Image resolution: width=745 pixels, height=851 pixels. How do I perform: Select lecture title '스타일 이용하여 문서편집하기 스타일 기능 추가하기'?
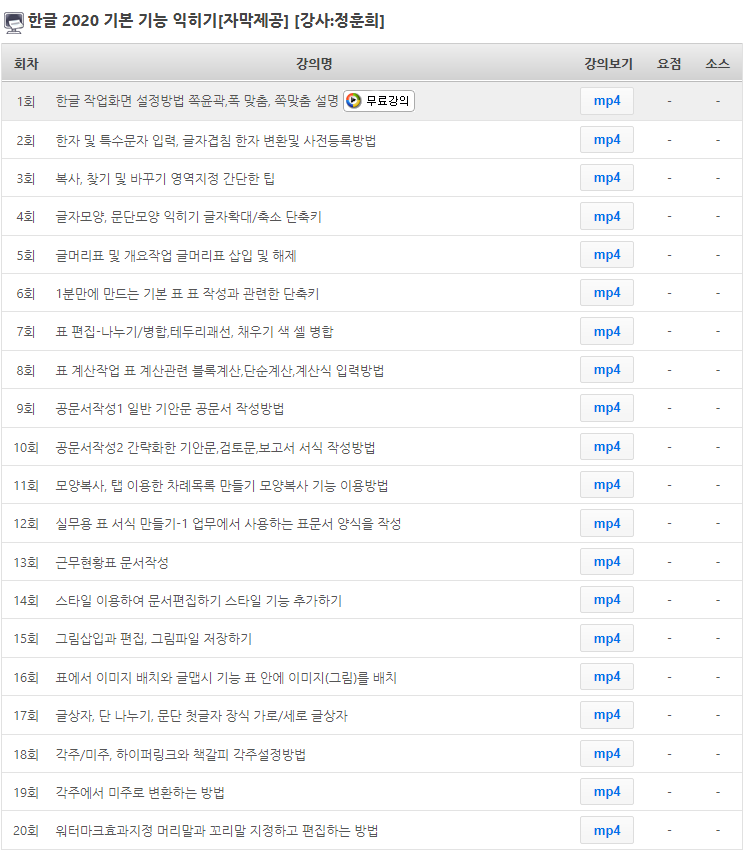[199, 601]
